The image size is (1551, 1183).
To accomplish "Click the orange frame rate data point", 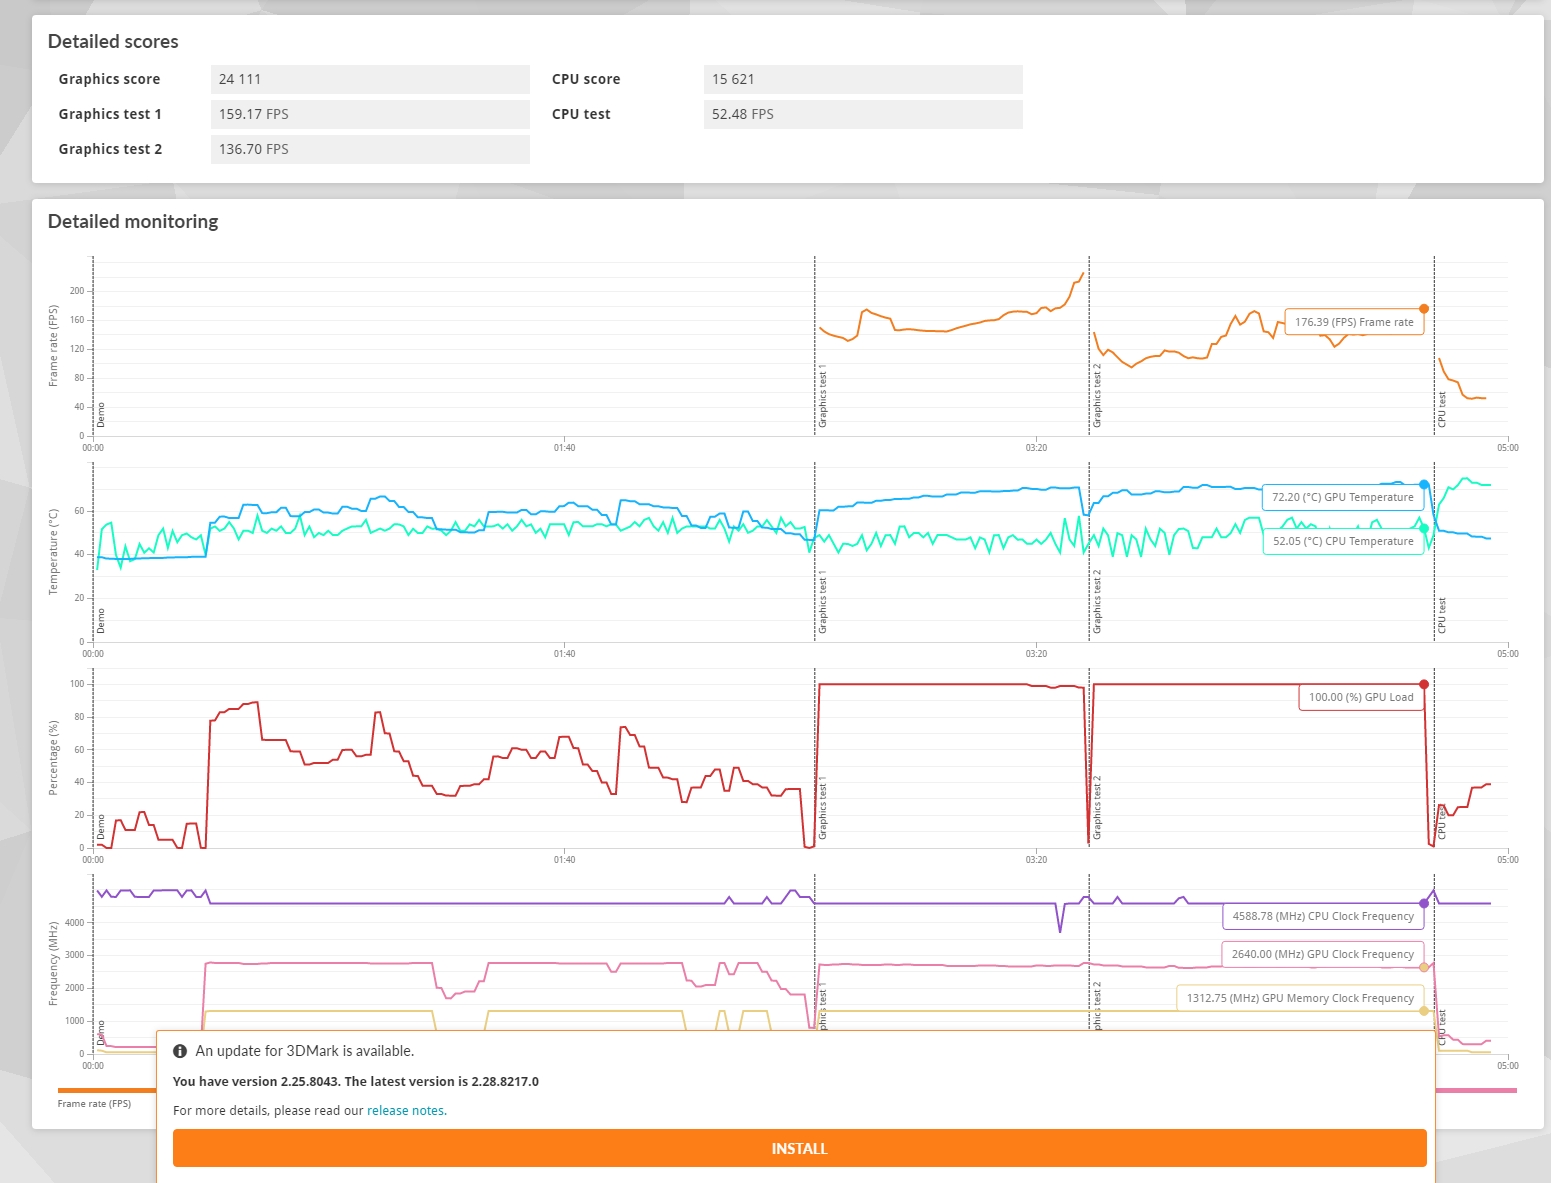I will coord(1424,309).
